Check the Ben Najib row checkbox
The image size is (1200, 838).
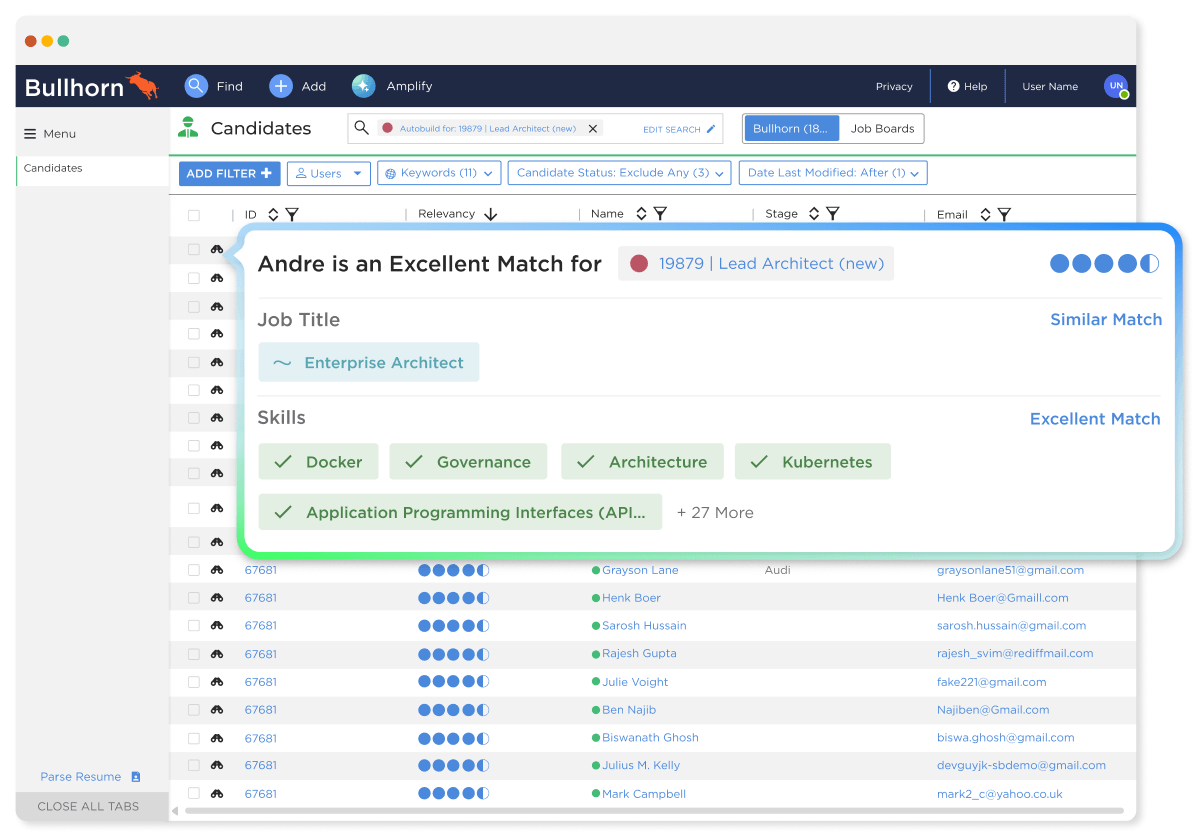point(194,710)
